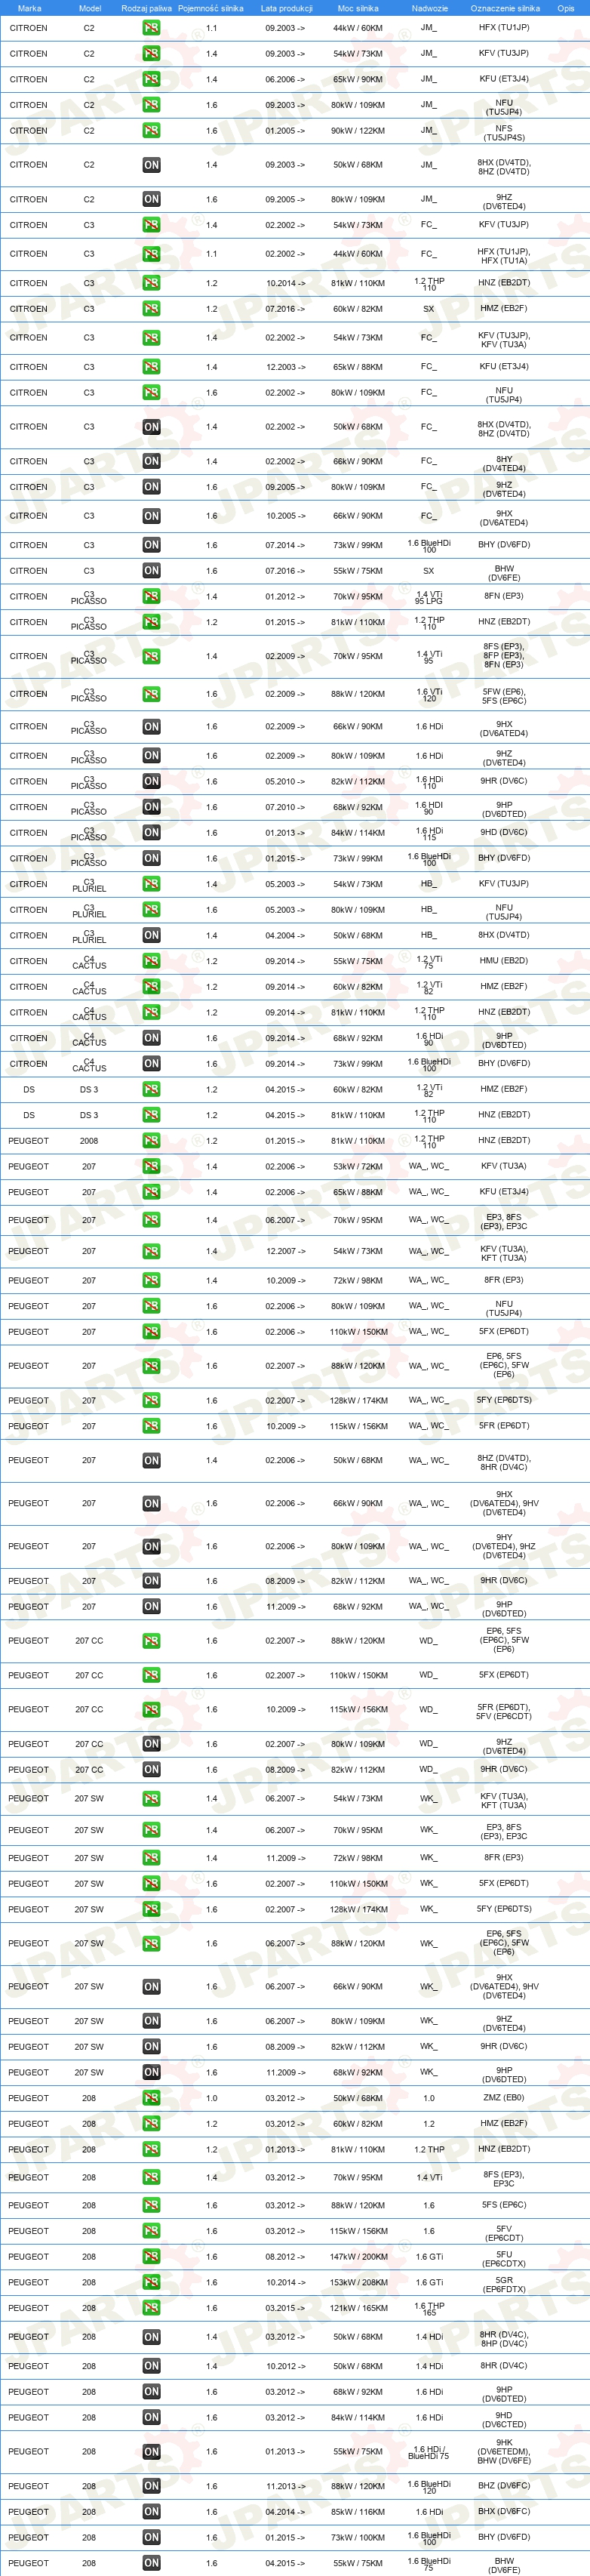Click petrol icon in C3 Pluriel KFV row
Viewport: 590px width, 2576px height.
coord(151,884)
